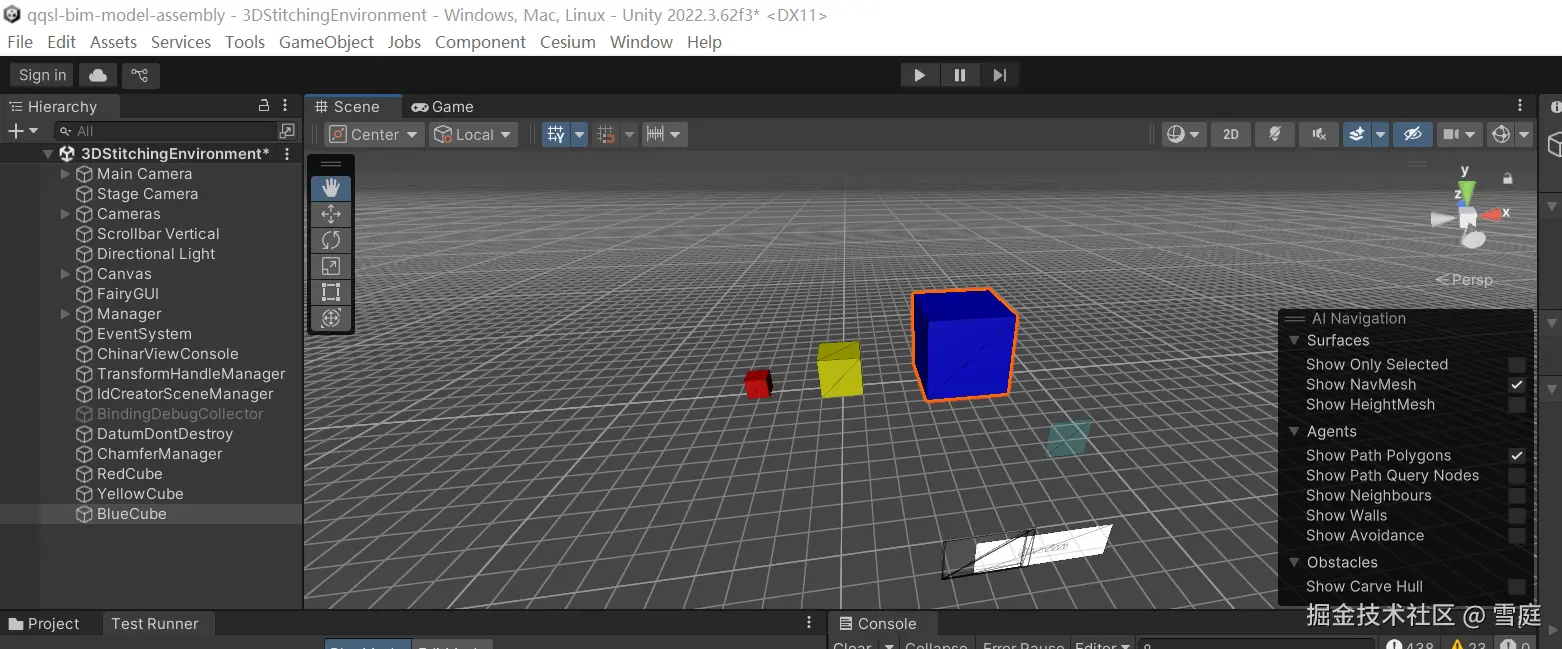The height and width of the screenshot is (649, 1562).
Task: Click the draw mode sphere icon
Action: pos(1176,134)
